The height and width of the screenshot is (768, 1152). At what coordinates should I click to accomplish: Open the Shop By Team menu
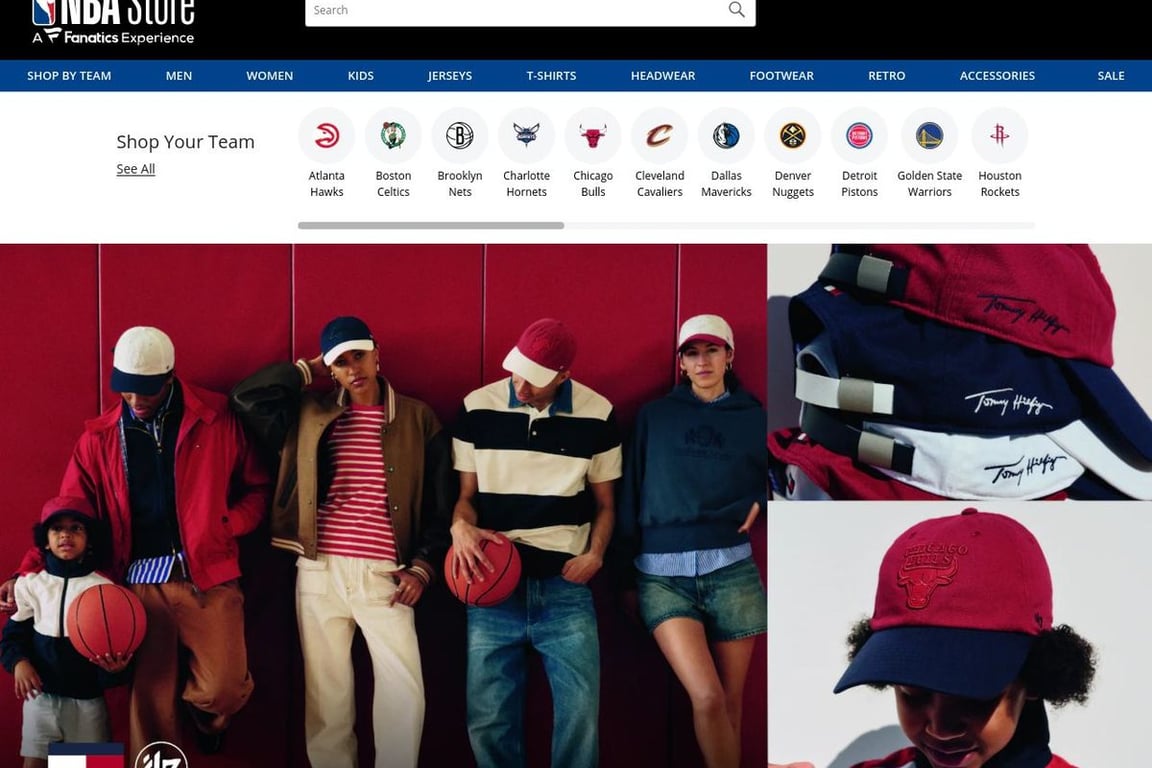[69, 76]
